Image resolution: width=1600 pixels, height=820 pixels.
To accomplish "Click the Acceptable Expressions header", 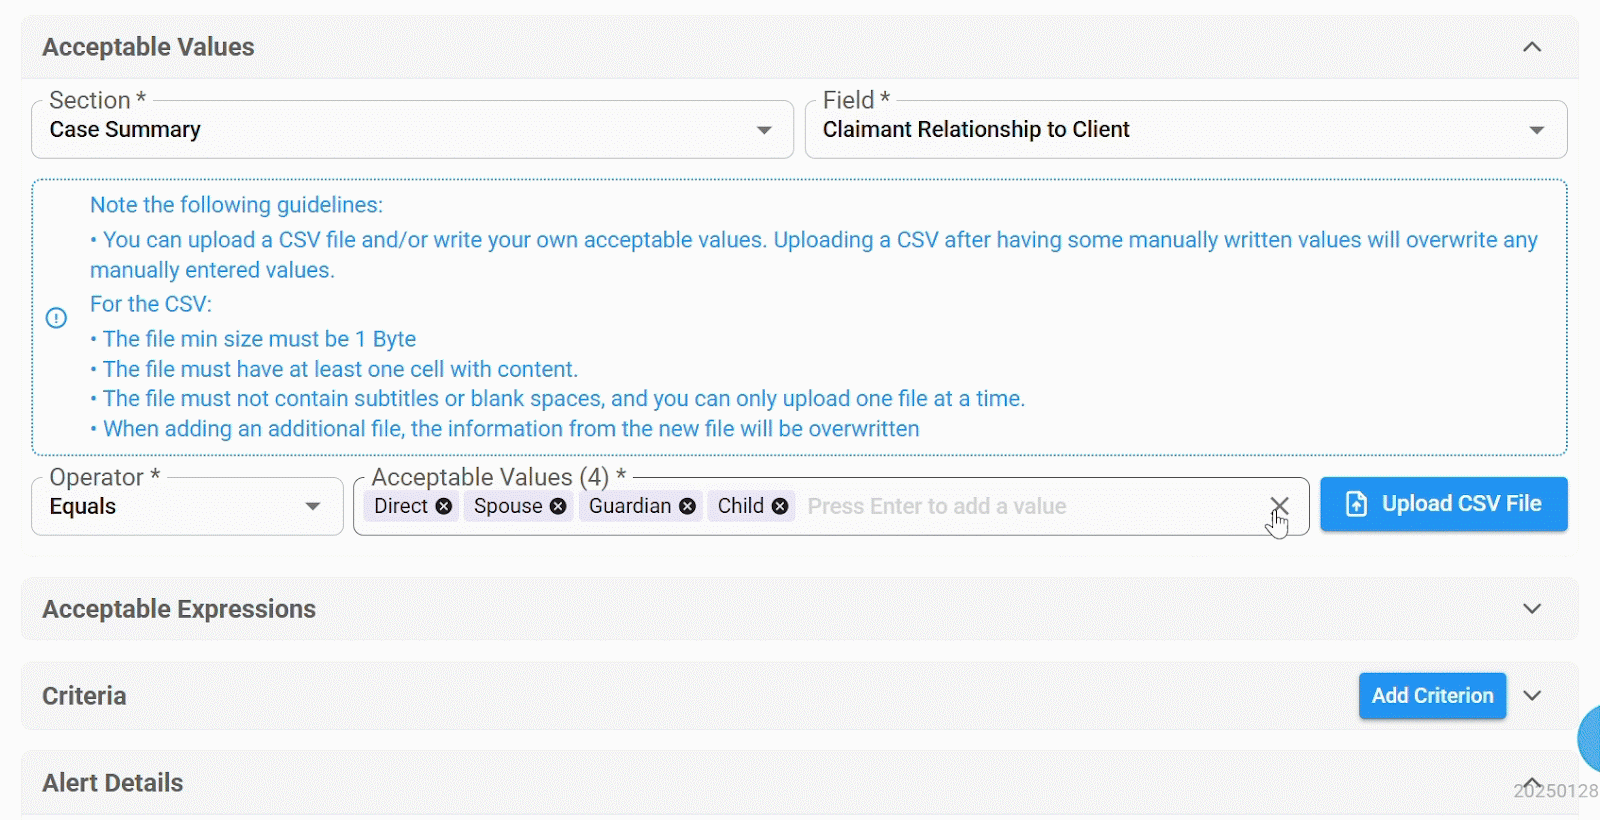I will (179, 609).
